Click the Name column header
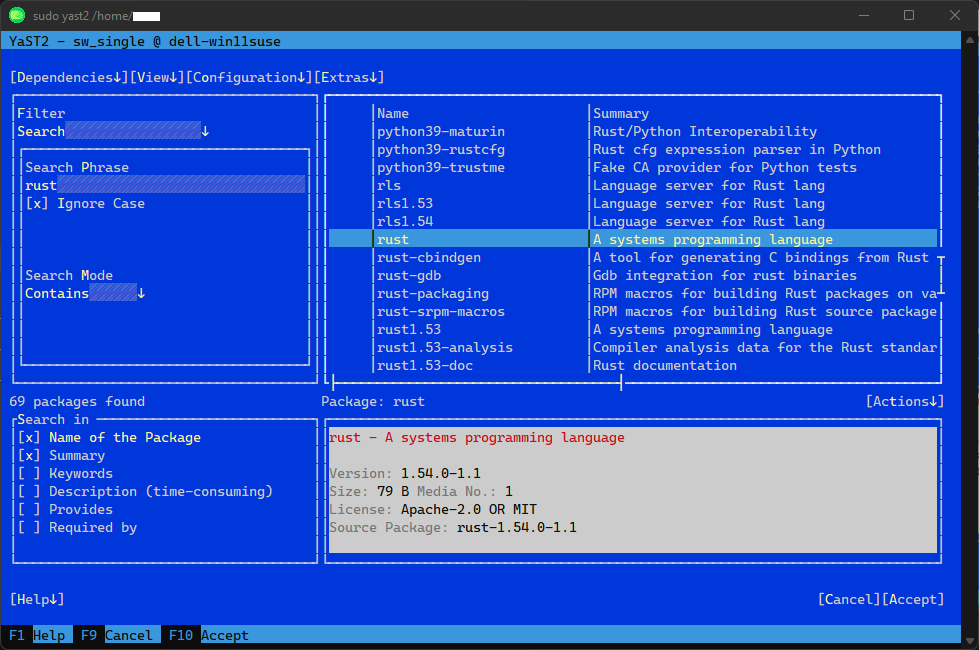Image resolution: width=979 pixels, height=650 pixels. tap(393, 114)
